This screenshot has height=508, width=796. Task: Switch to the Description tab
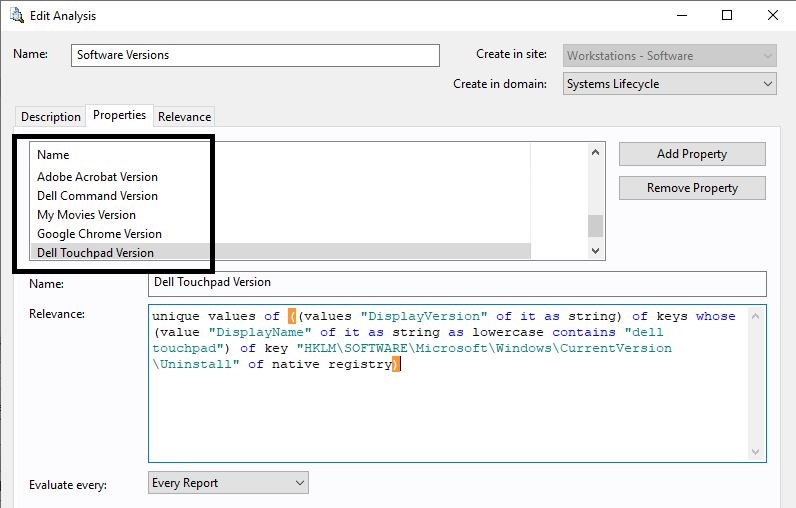51,117
